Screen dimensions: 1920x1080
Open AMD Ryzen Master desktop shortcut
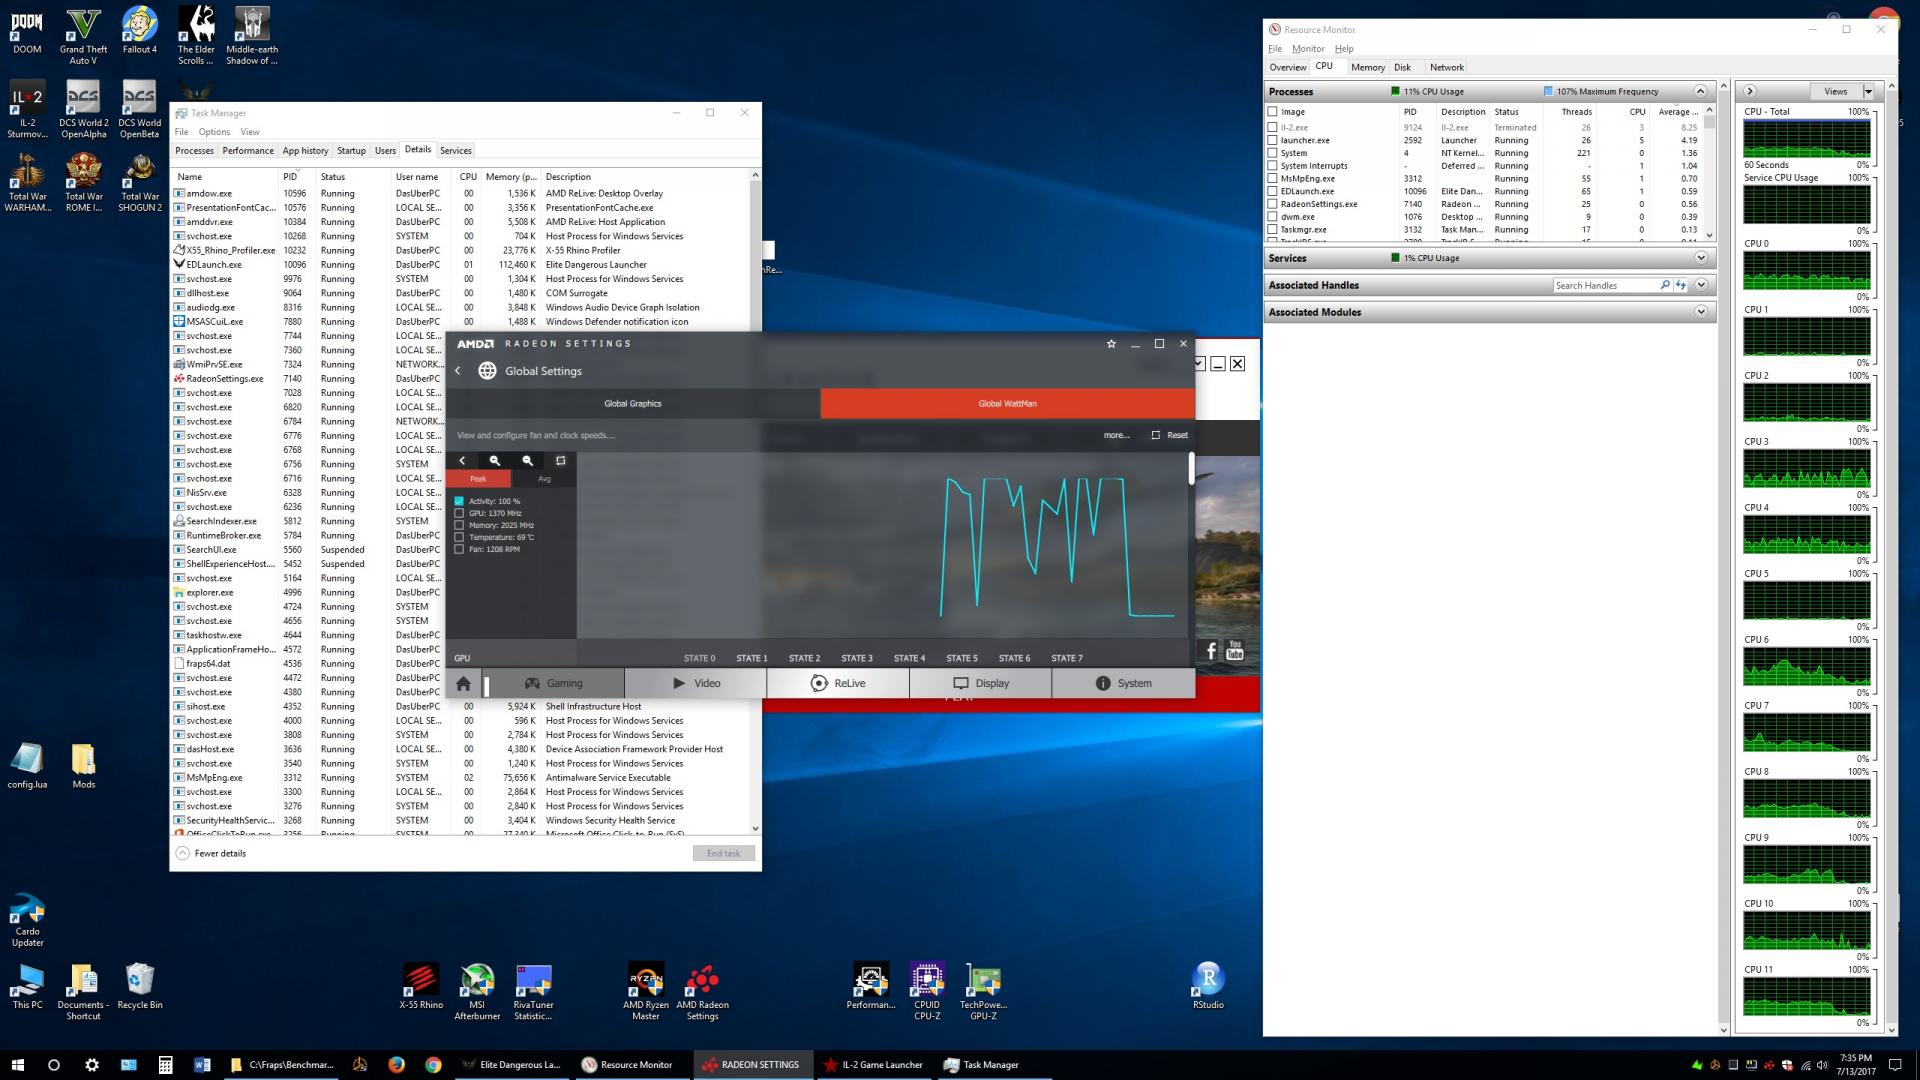tap(646, 992)
